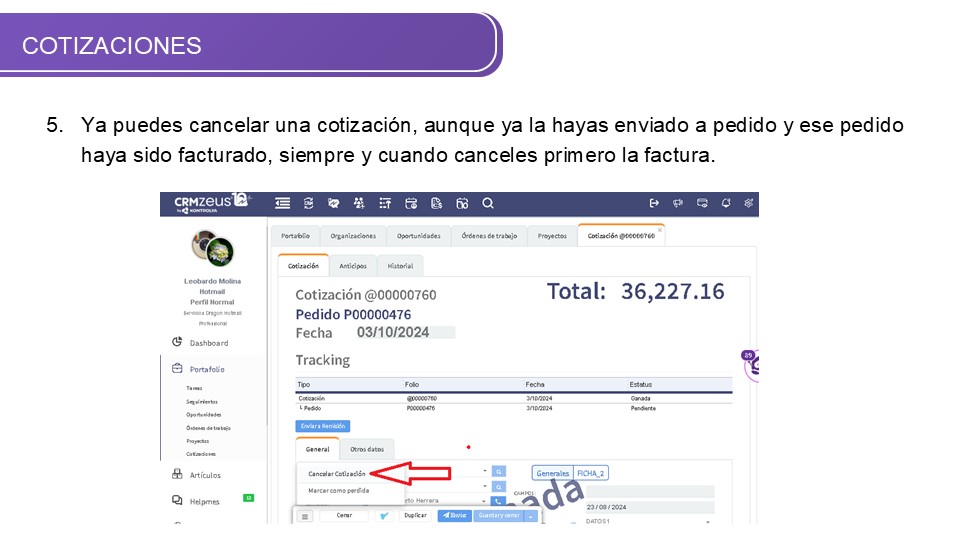The height and width of the screenshot is (540, 960).
Task: Click the blue phone button in form
Action: [499, 501]
